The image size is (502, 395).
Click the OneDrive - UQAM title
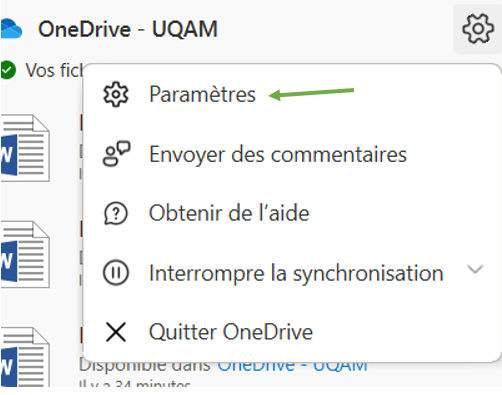pyautogui.click(x=128, y=29)
